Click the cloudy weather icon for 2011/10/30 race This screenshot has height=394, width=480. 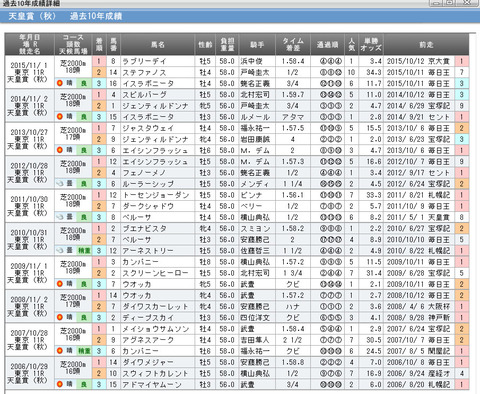60,217
